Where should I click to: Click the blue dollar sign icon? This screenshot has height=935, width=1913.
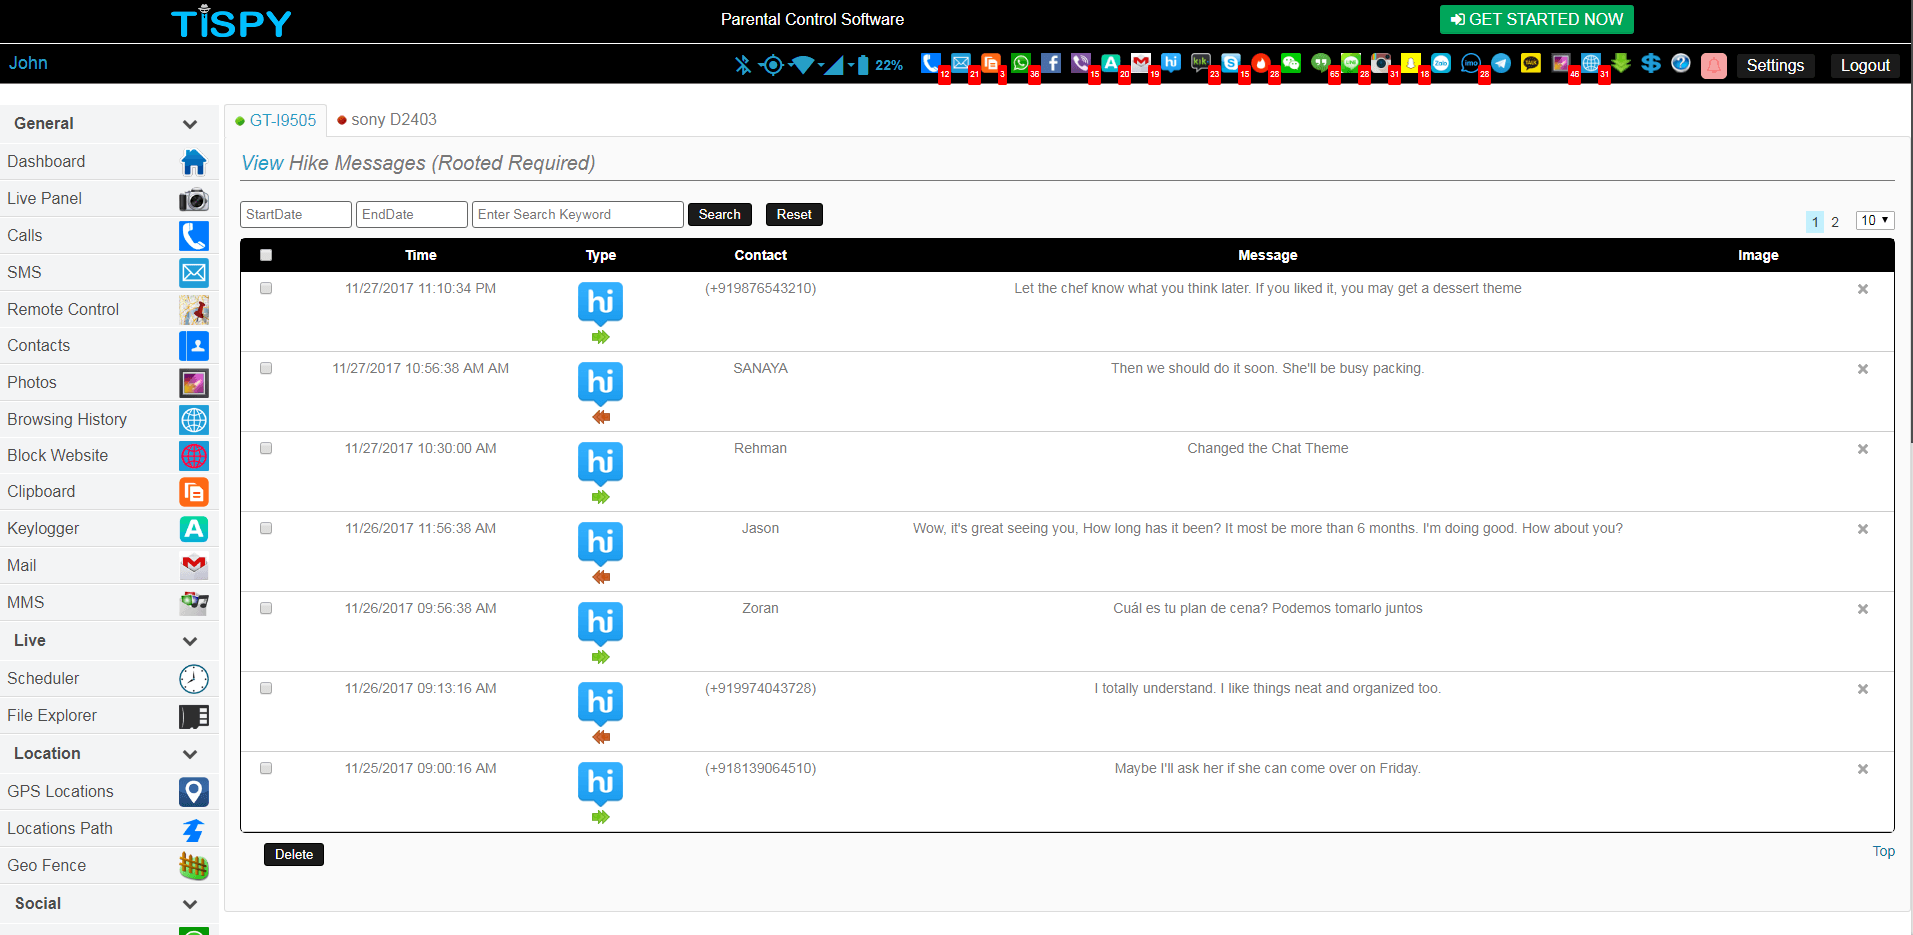coord(1651,63)
